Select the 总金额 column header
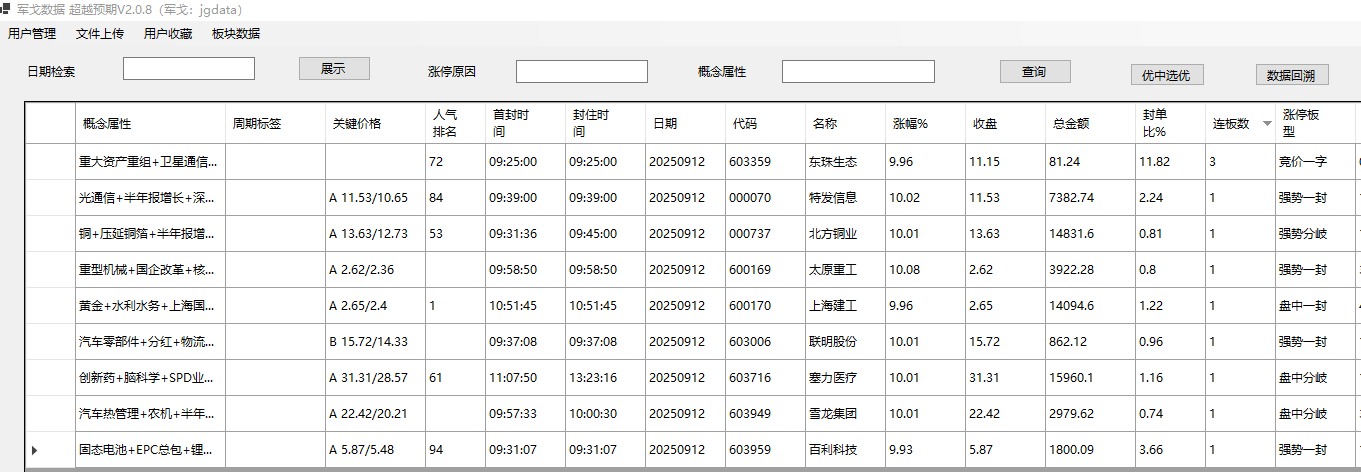 [1071, 124]
